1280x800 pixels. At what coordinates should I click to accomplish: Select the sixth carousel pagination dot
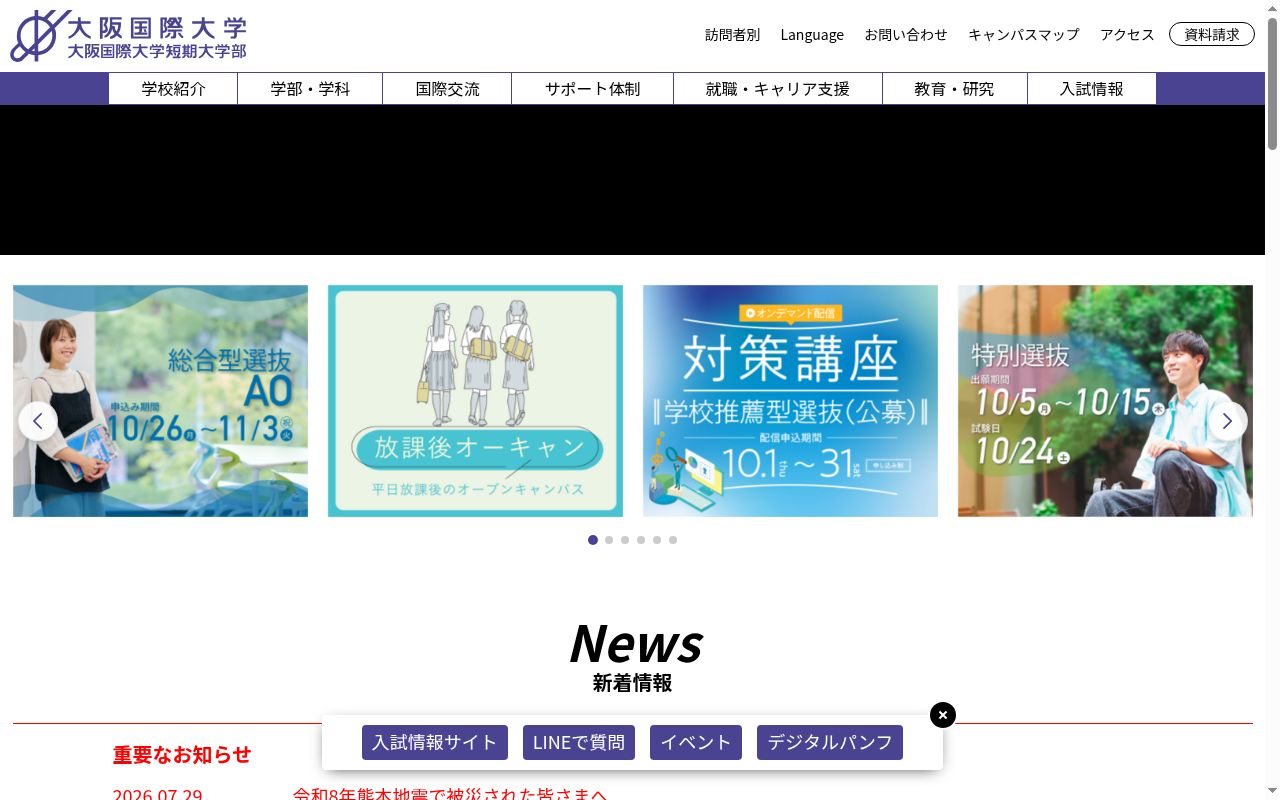(x=673, y=540)
